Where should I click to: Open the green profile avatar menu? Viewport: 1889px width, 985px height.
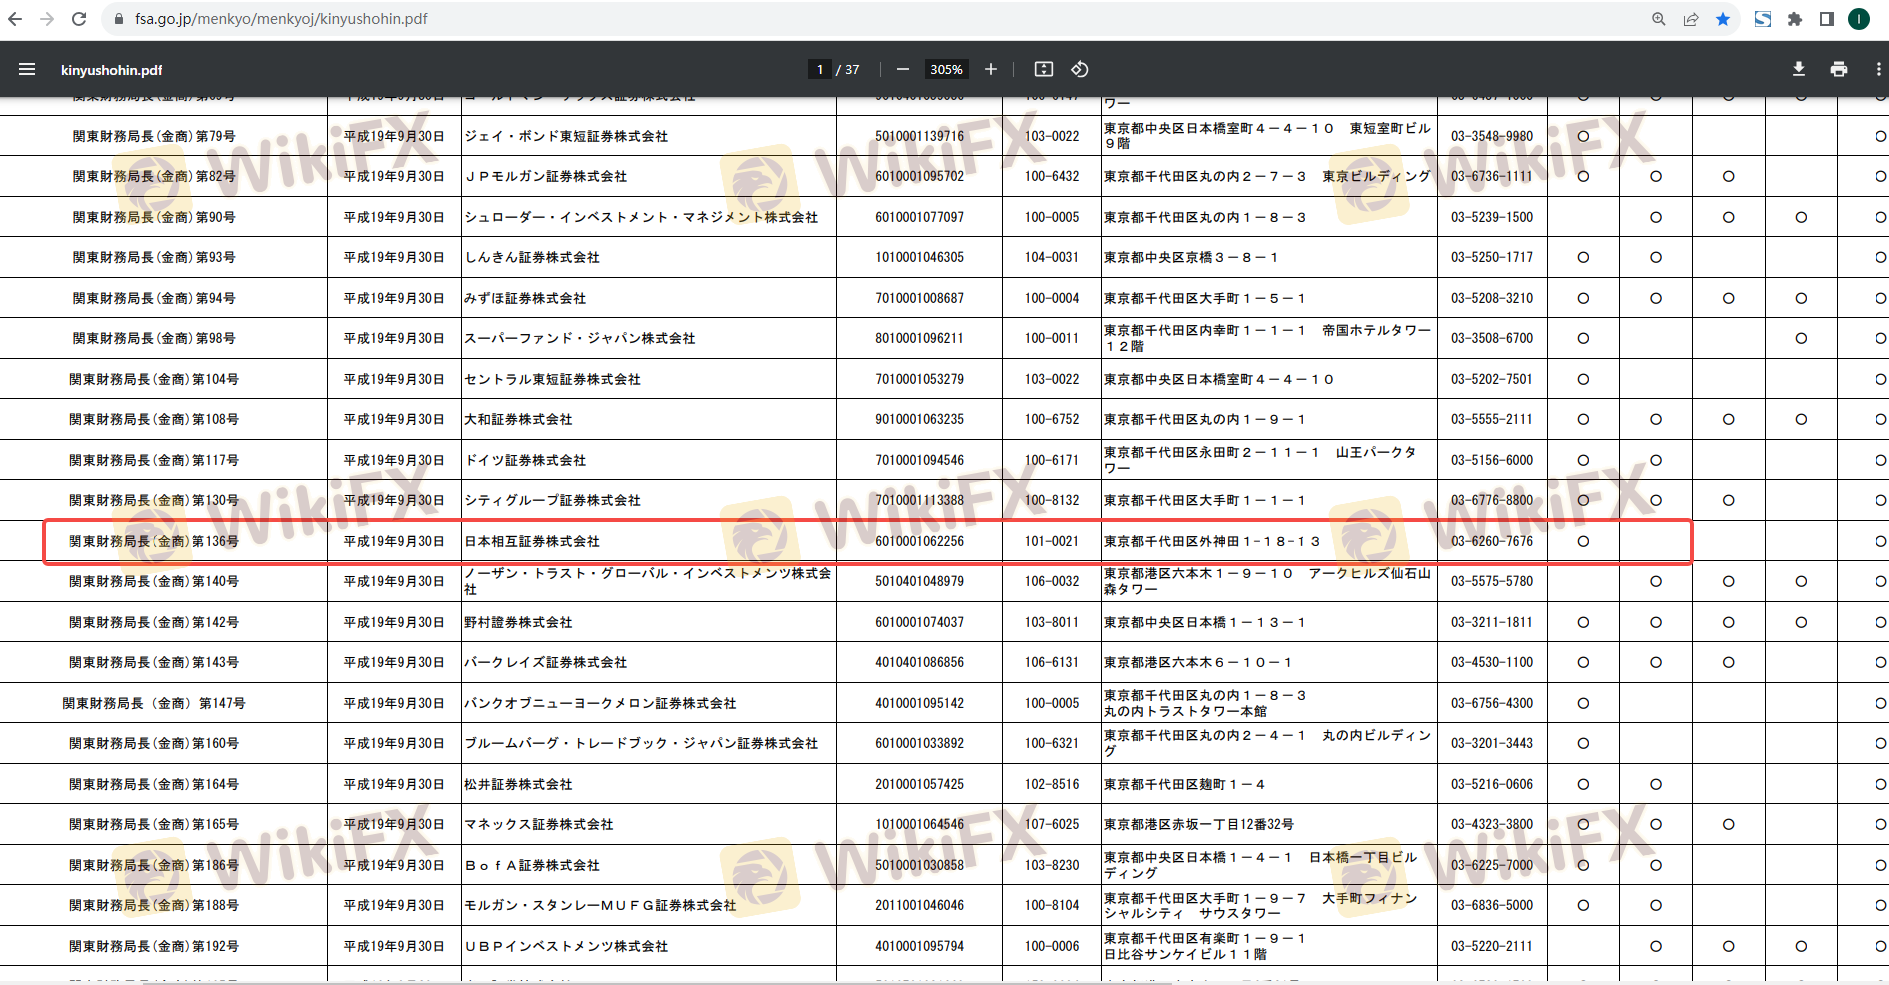point(1859,19)
